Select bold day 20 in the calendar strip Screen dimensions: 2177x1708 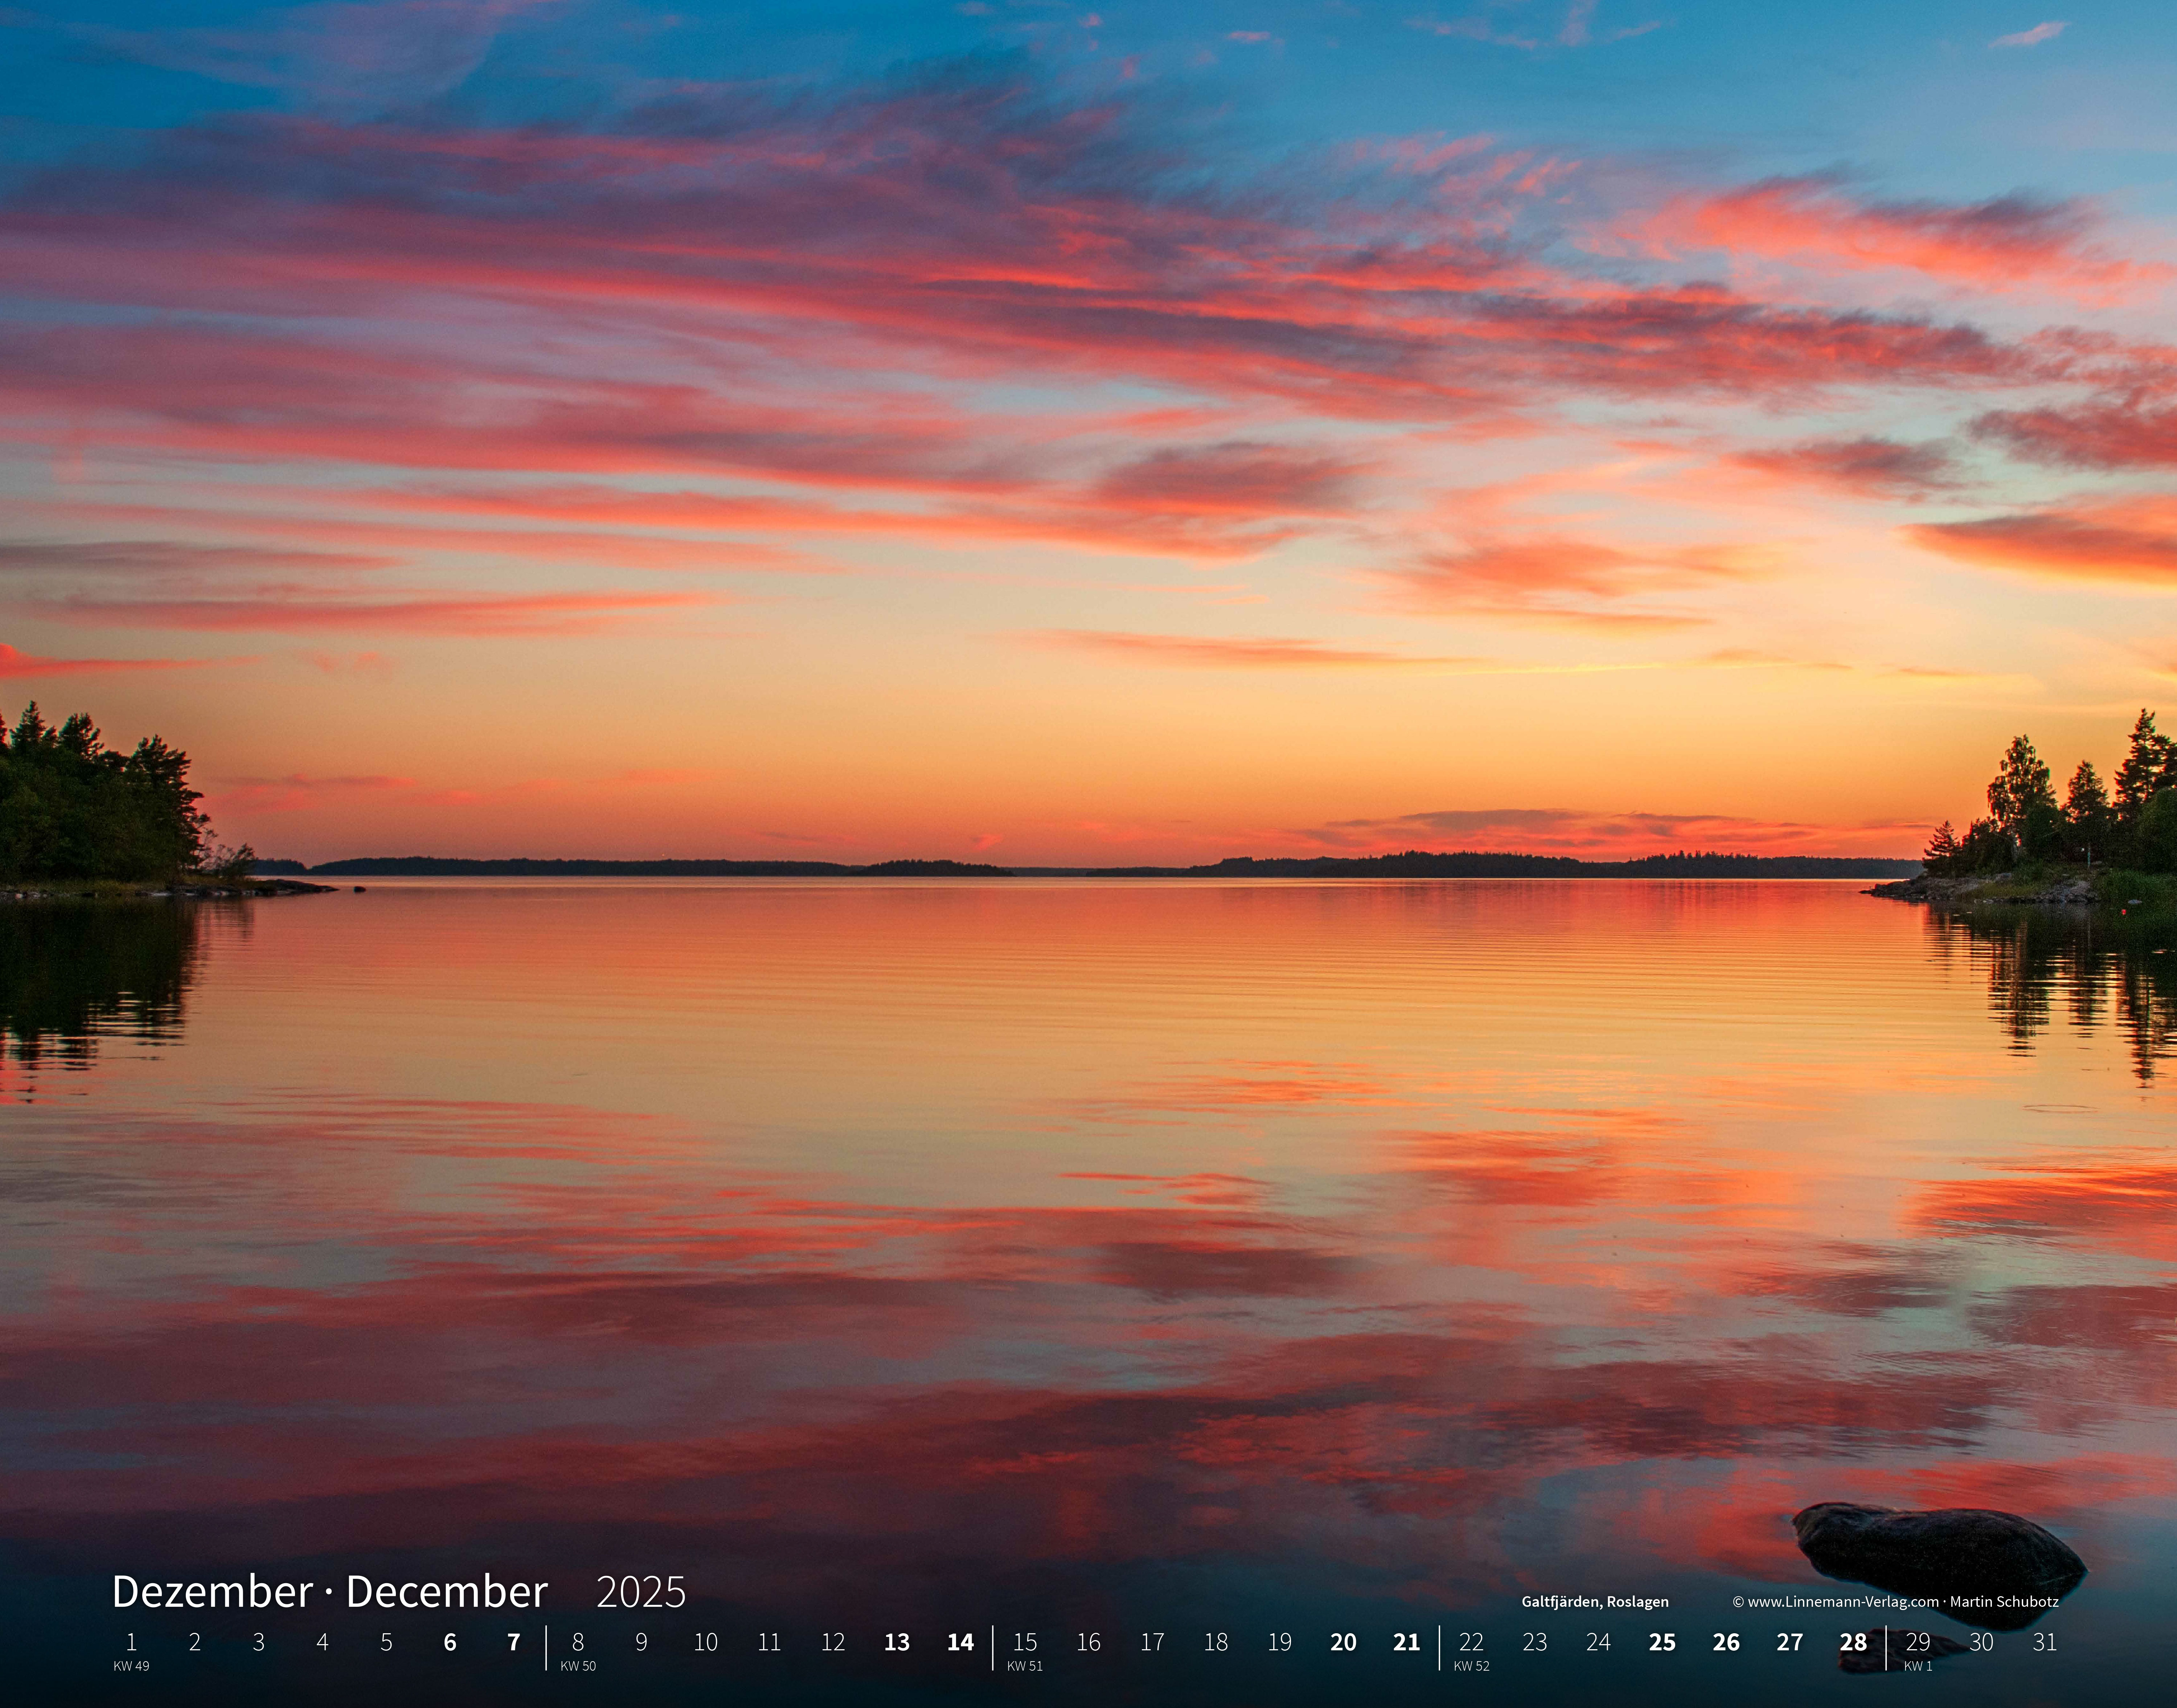(x=1344, y=1642)
